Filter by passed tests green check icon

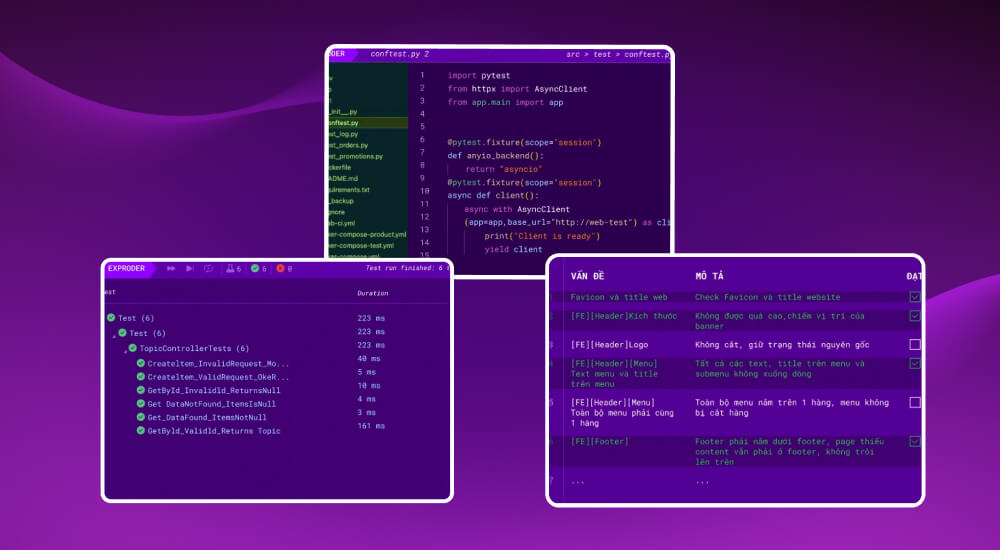[x=254, y=269]
